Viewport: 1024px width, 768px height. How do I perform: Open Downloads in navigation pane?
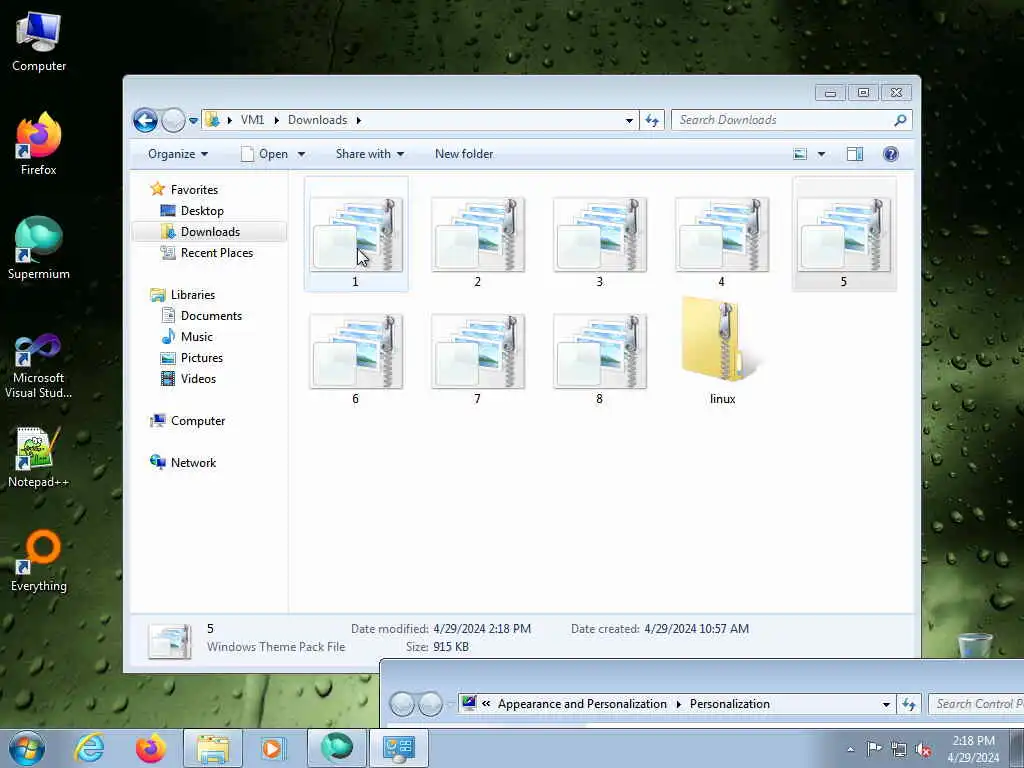[x=210, y=232]
